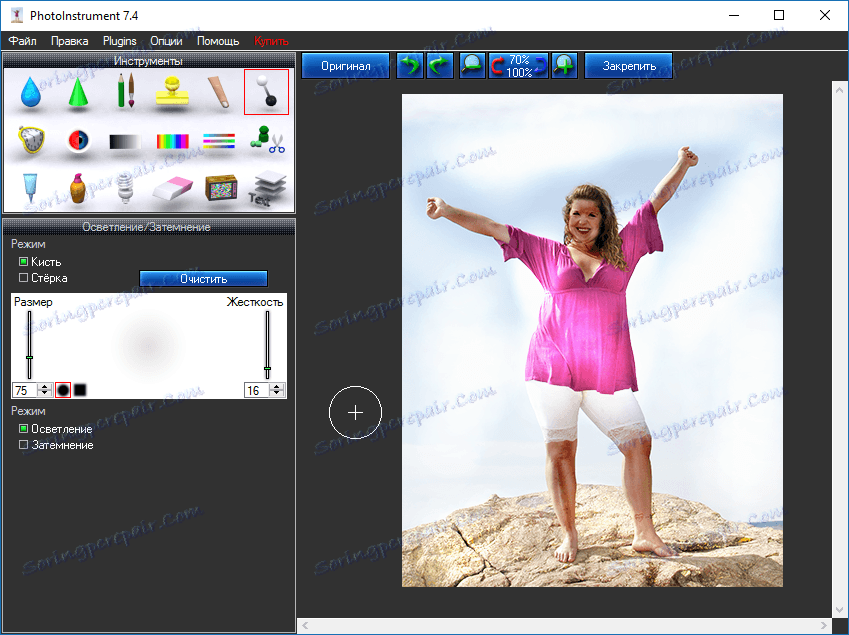849x635 pixels.
Task: Close the PhotoInstrument window
Action: [x=825, y=15]
